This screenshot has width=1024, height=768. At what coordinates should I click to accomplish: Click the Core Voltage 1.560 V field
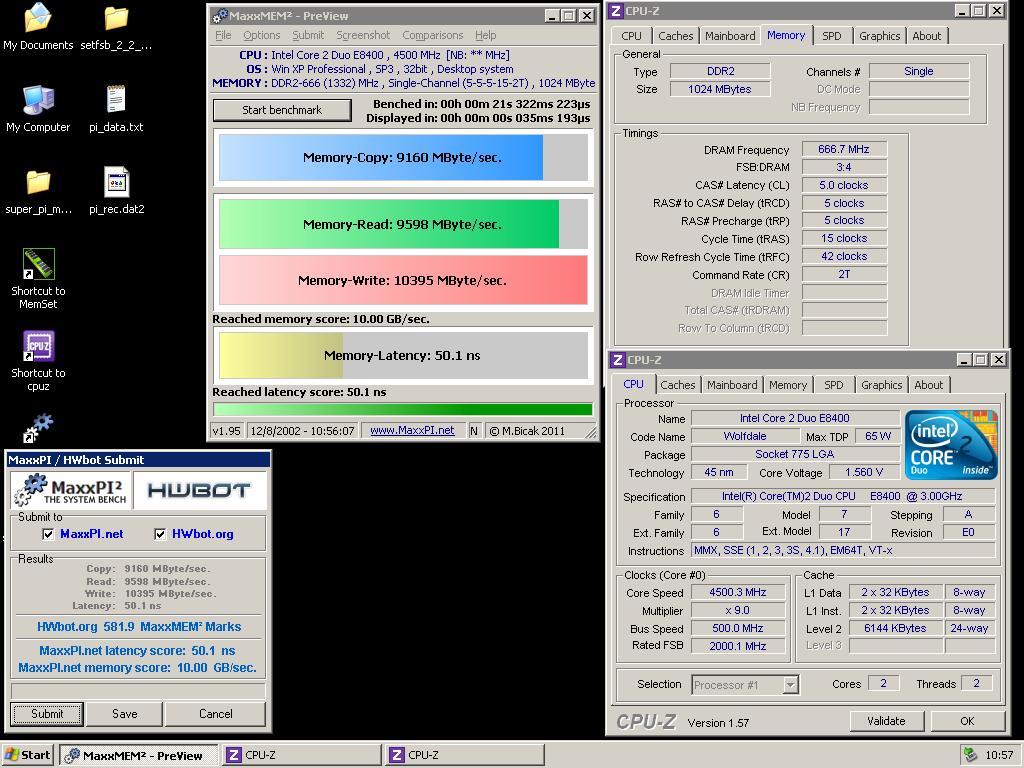[x=864, y=472]
